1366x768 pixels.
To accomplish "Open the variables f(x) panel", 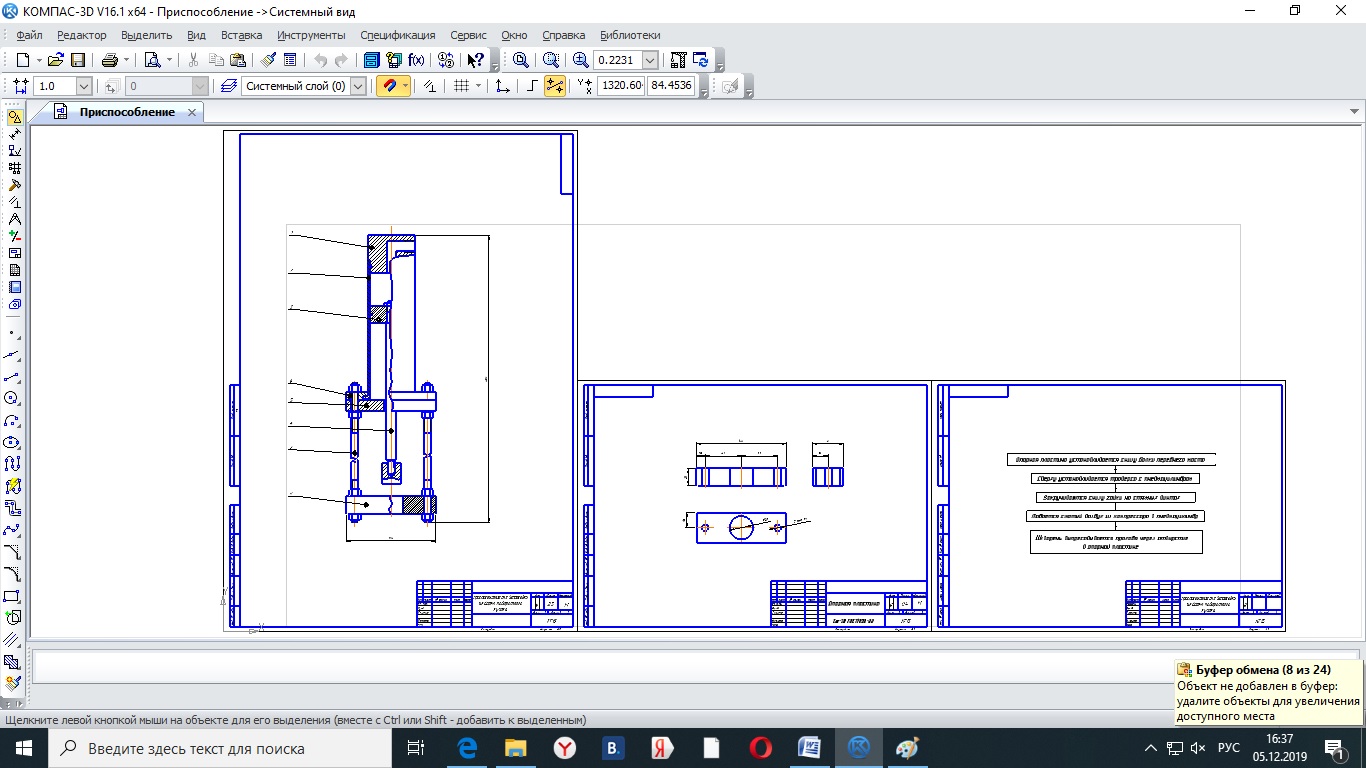I will click(x=417, y=60).
